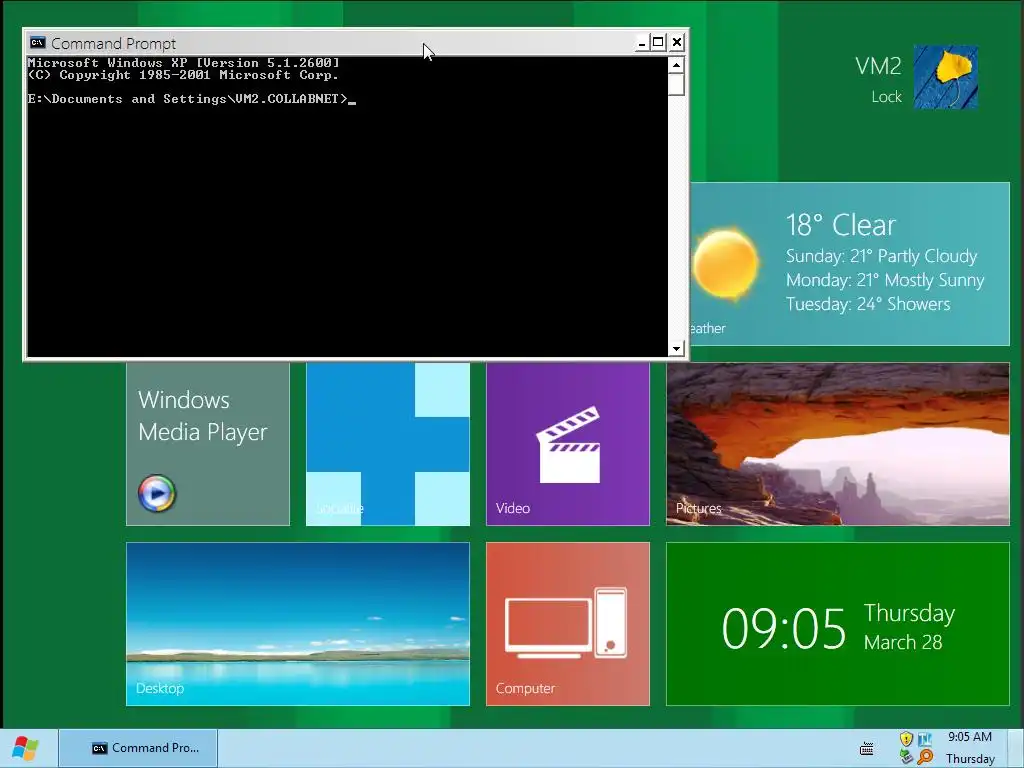The image size is (1024, 768).
Task: Click the sun icon in Weather tile
Action: click(x=726, y=264)
